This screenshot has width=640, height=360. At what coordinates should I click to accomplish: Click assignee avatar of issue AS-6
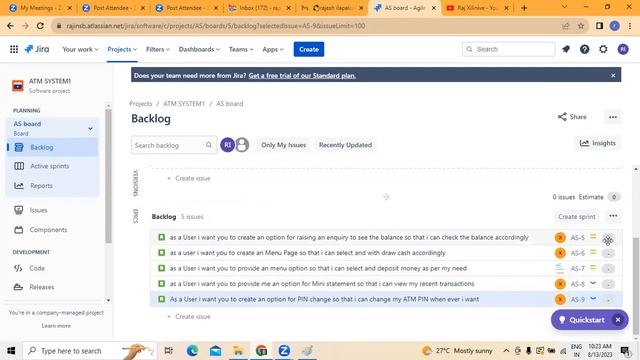pyautogui.click(x=560, y=253)
